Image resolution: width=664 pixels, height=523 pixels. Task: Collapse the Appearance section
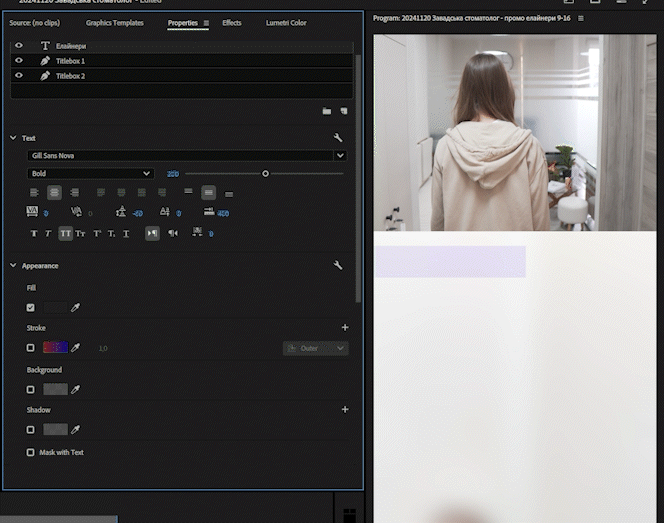13,265
